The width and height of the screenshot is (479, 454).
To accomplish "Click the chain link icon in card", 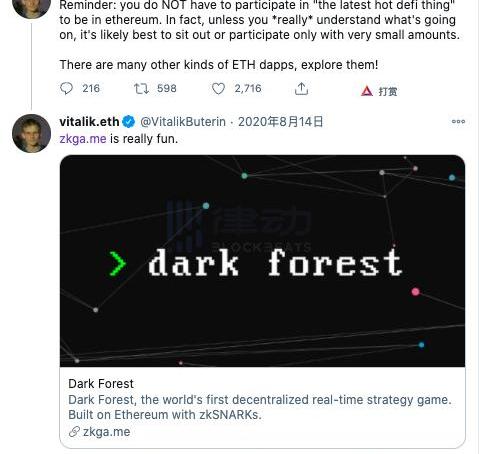I will (x=74, y=432).
